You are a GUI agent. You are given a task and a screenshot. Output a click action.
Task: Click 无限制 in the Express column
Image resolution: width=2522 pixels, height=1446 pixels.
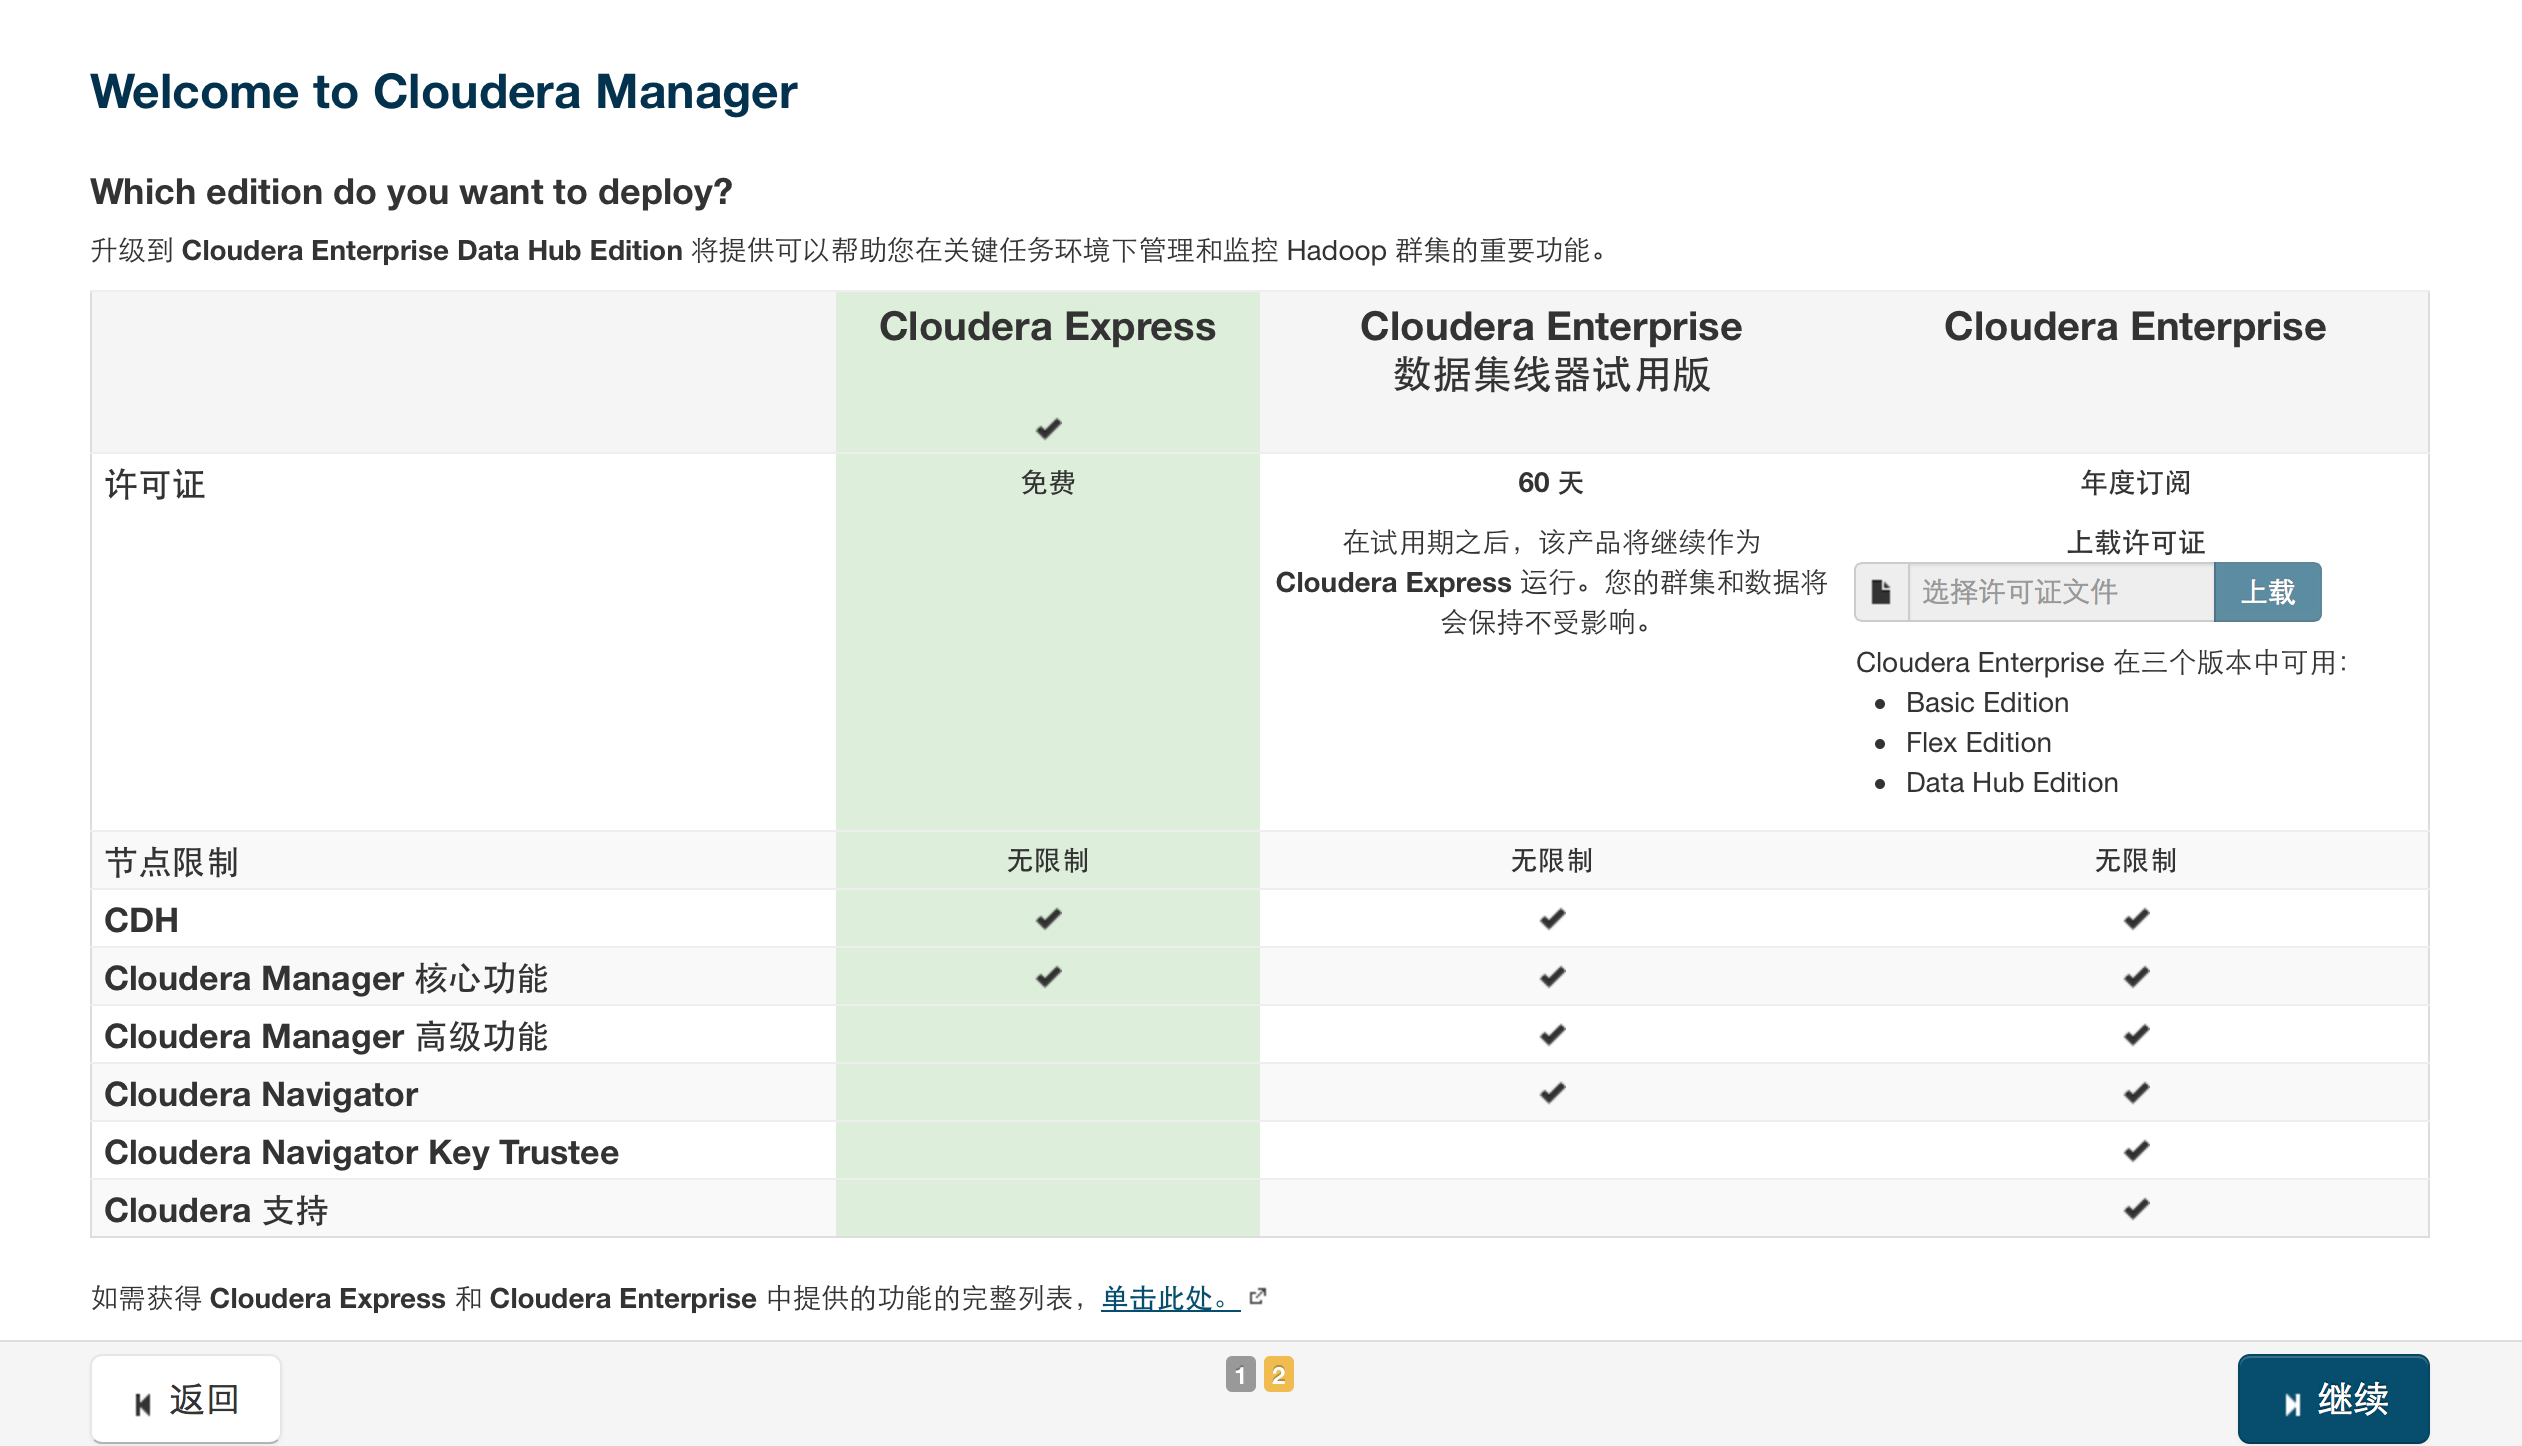click(x=1047, y=861)
